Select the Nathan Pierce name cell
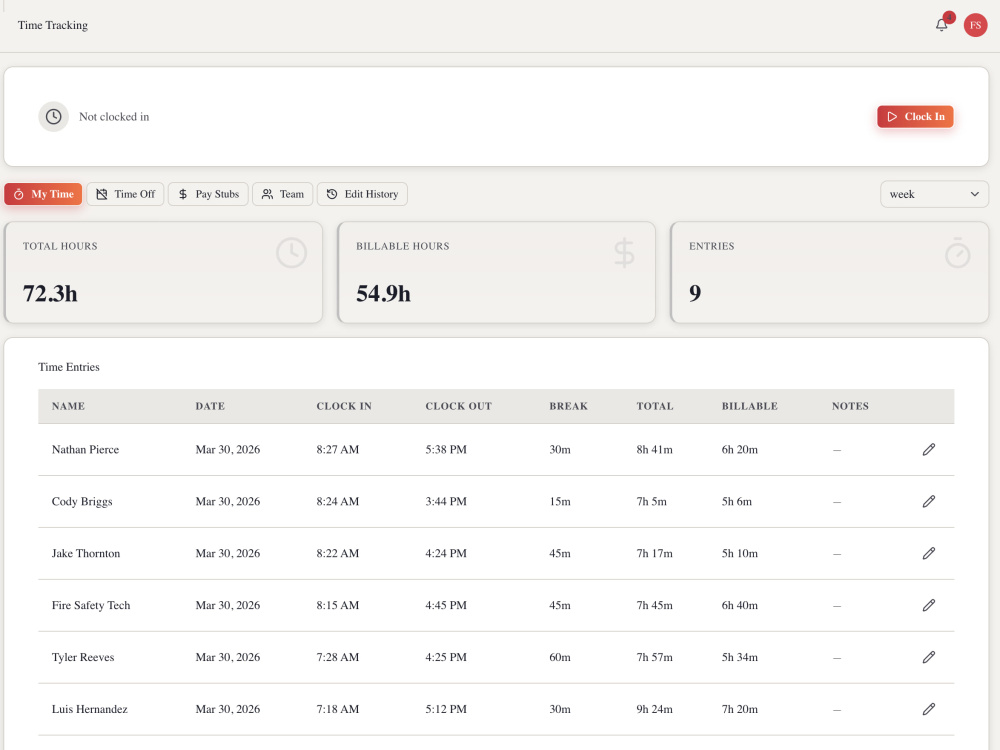1000x750 pixels. point(85,450)
